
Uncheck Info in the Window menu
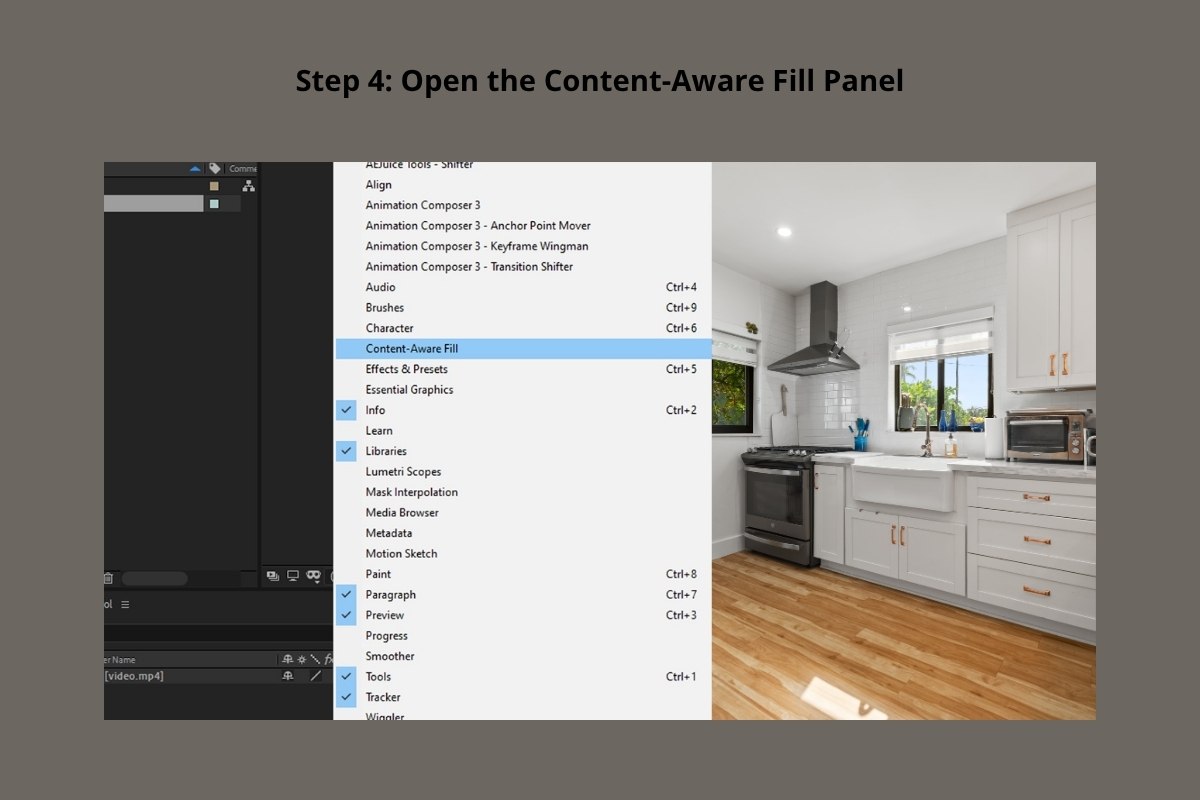(346, 410)
